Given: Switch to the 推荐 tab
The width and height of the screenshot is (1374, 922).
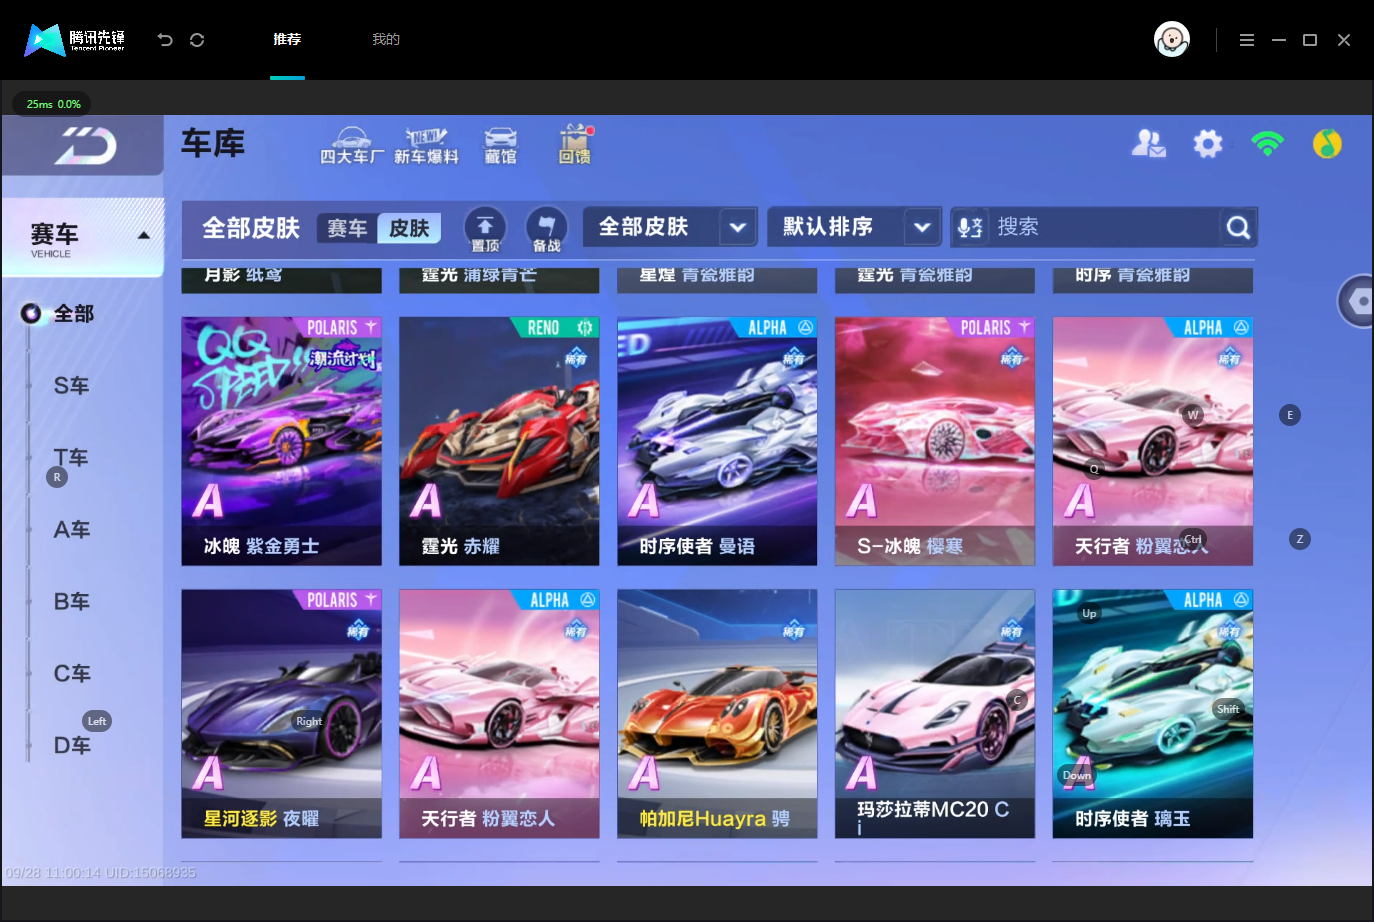Looking at the screenshot, I should pos(287,40).
